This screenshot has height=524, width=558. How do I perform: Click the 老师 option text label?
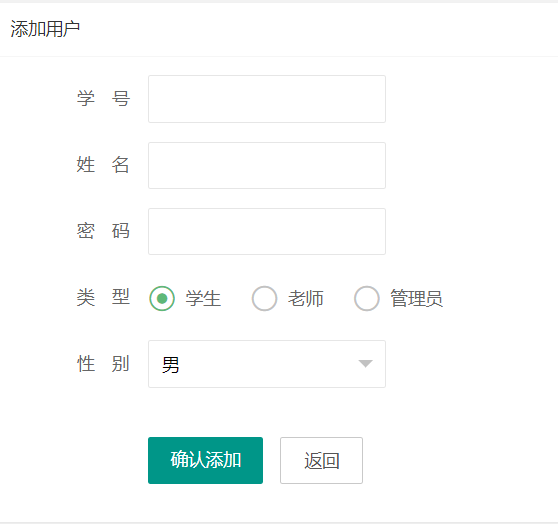click(x=306, y=298)
